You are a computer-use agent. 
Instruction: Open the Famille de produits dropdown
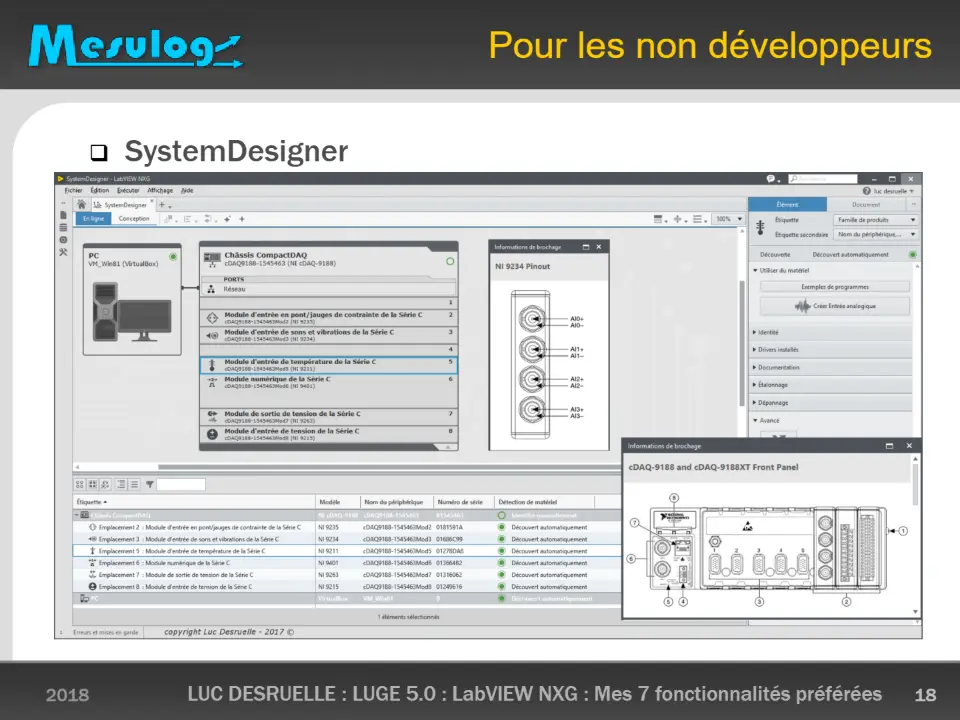pyautogui.click(x=876, y=220)
